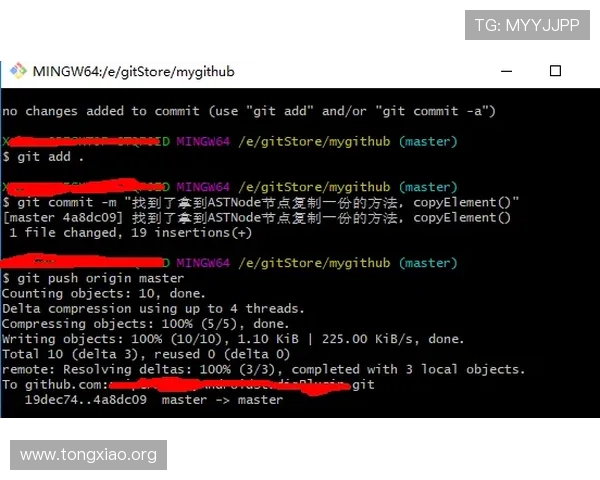Screen dimensions: 600x480
Task: Click the '1 file changed, 19 insertions' line
Action: click(130, 233)
